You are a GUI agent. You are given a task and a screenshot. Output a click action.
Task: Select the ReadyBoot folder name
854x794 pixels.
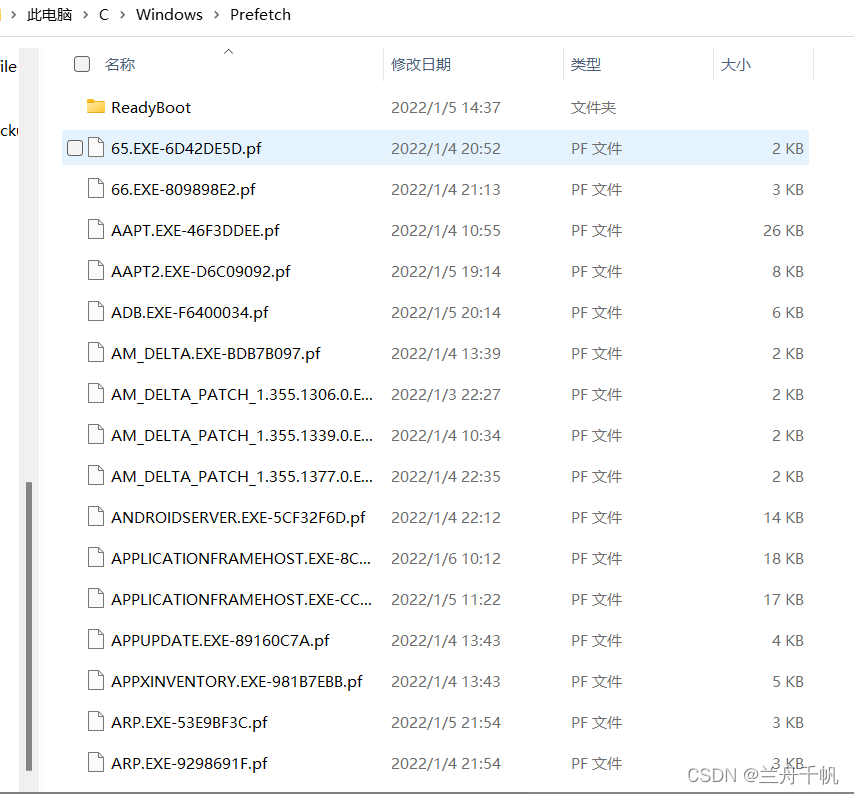coord(151,108)
